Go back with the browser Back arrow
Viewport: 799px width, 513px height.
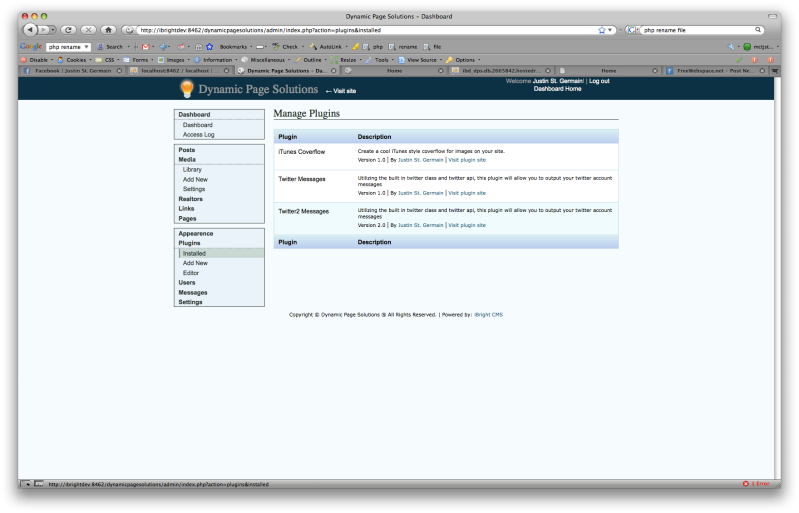pyautogui.click(x=30, y=30)
